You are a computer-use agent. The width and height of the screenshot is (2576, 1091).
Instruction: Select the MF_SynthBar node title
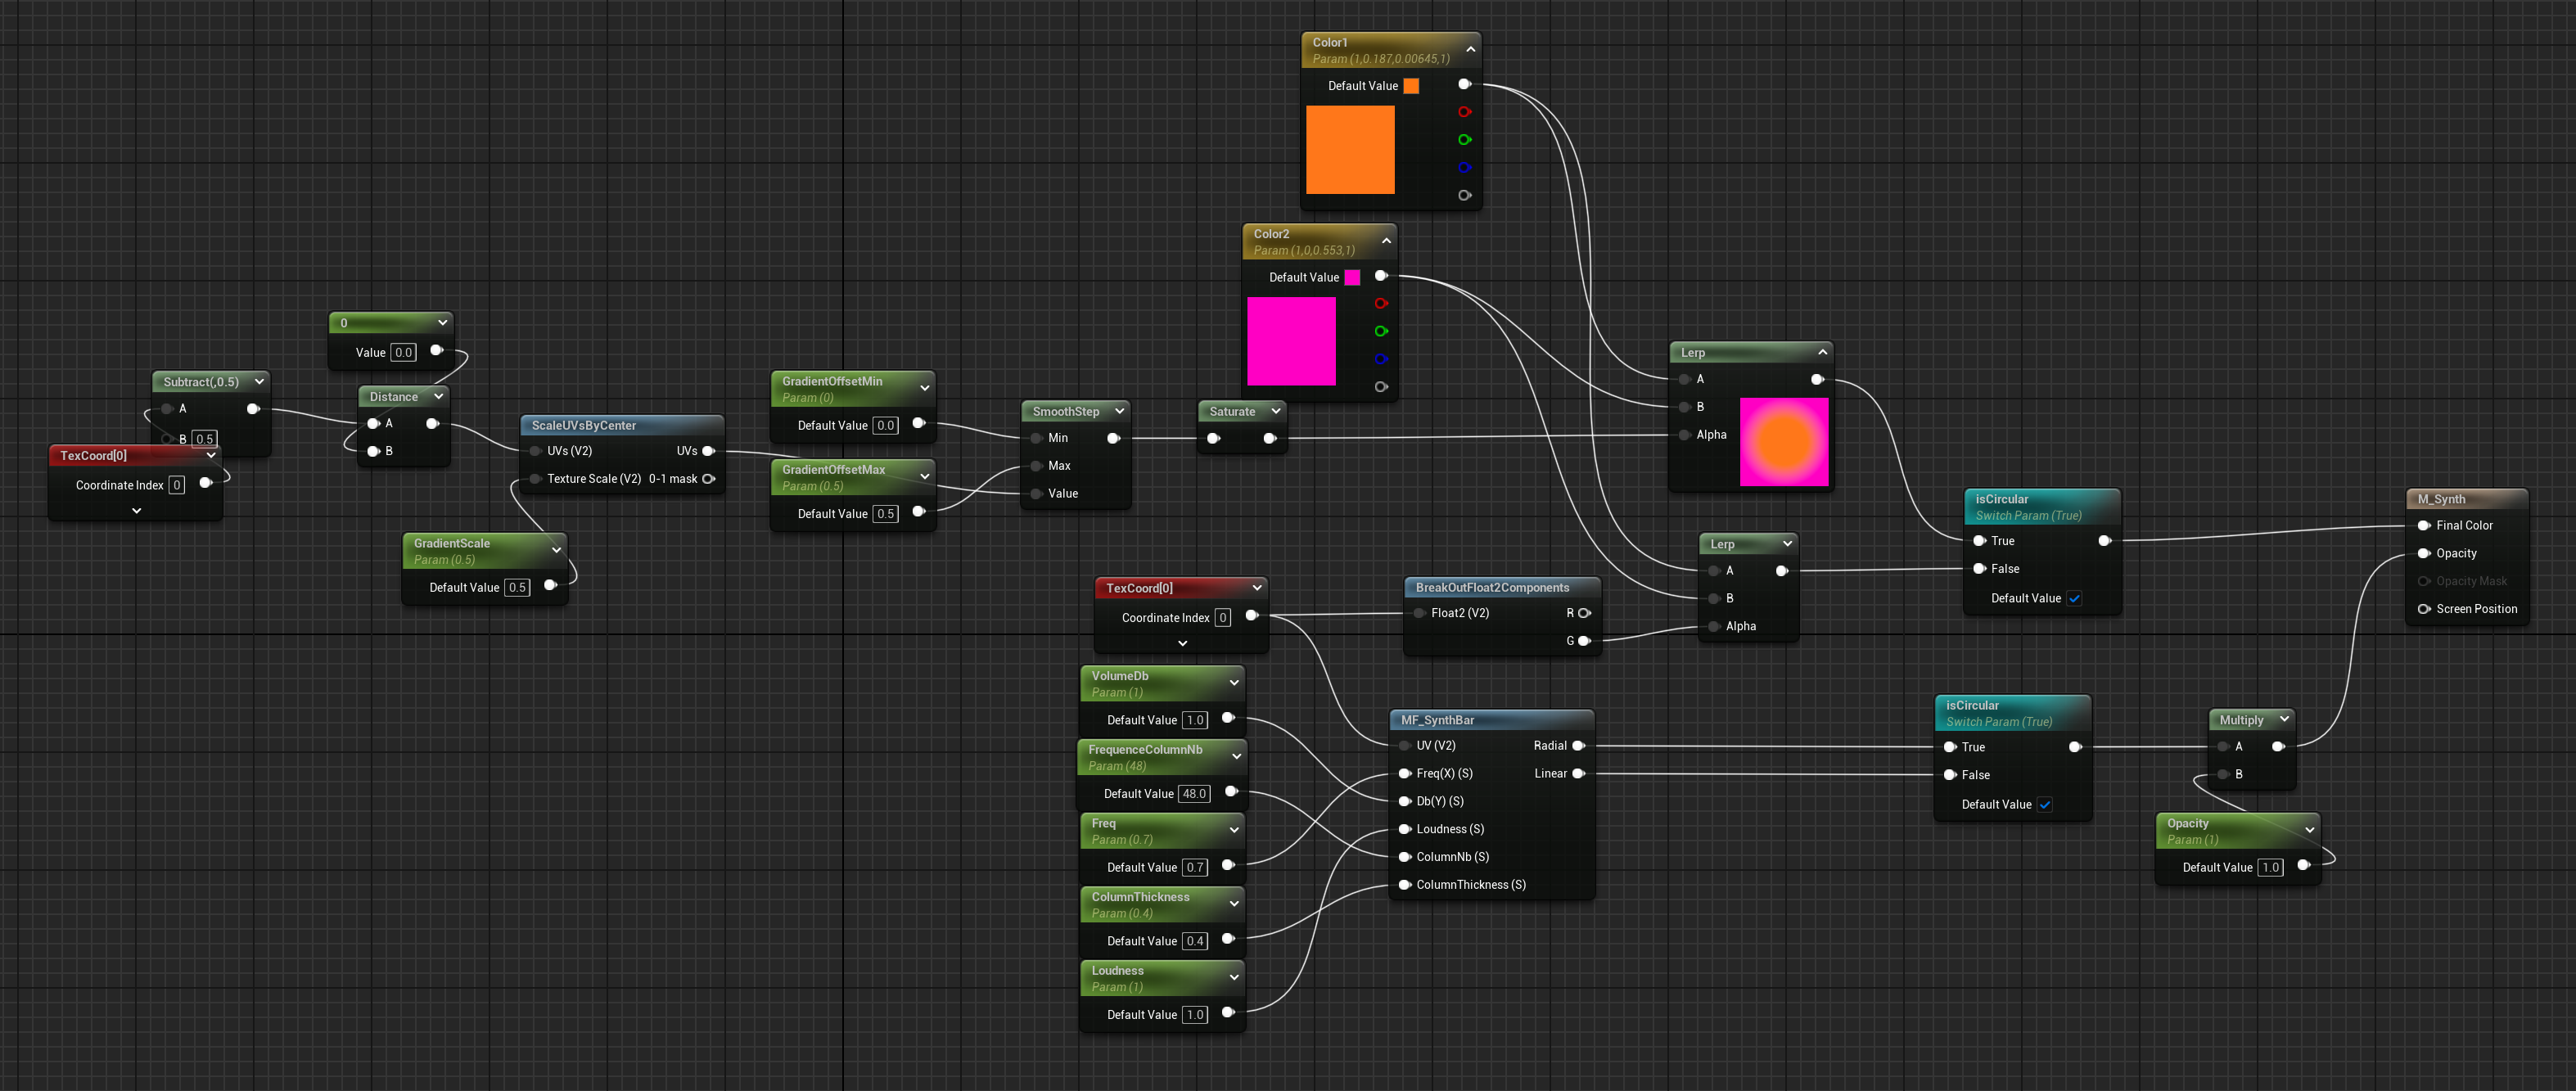tap(1437, 720)
